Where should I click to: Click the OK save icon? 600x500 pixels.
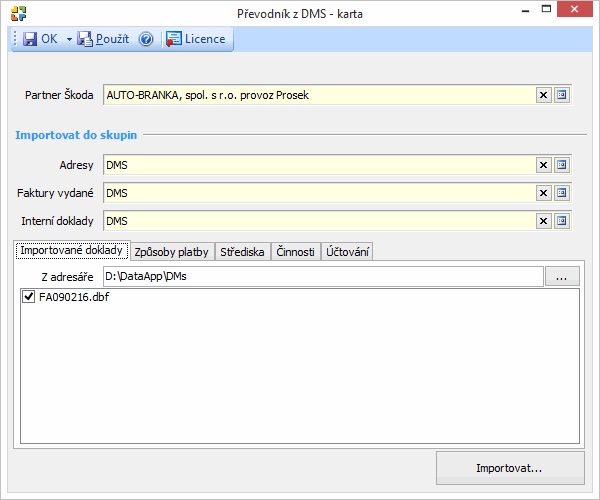click(30, 39)
